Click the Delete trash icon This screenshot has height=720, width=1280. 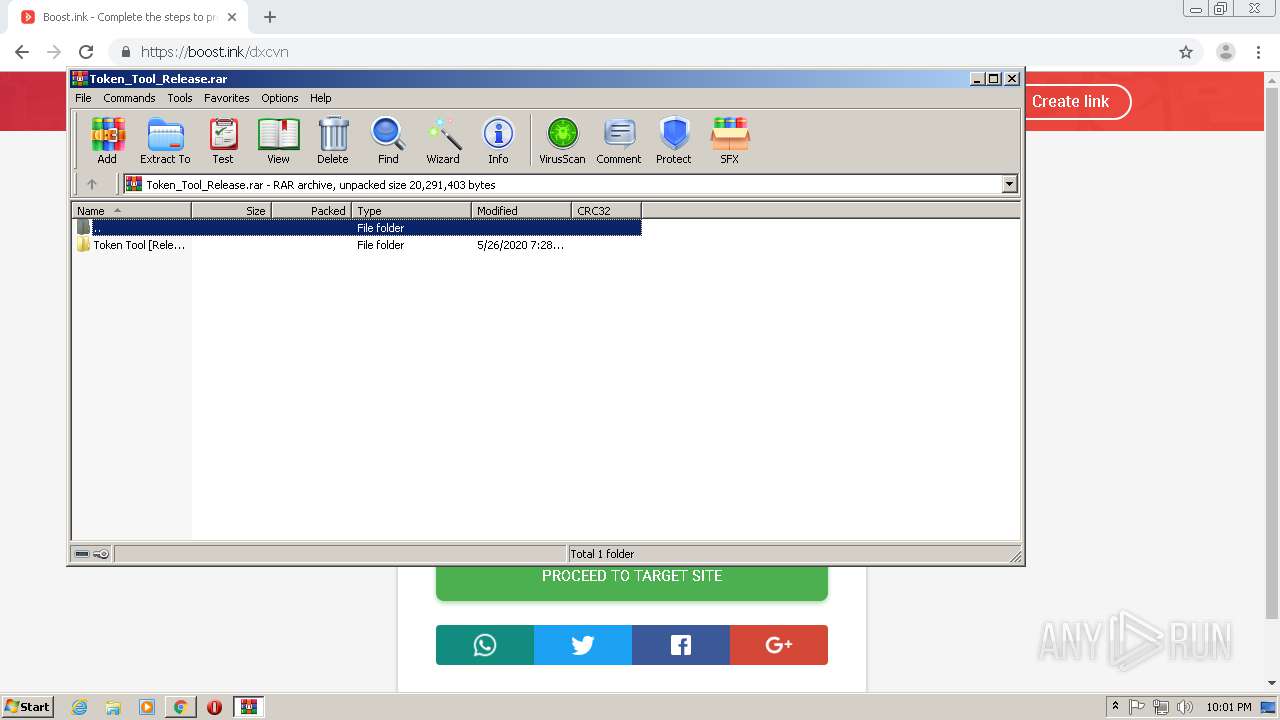click(x=333, y=140)
